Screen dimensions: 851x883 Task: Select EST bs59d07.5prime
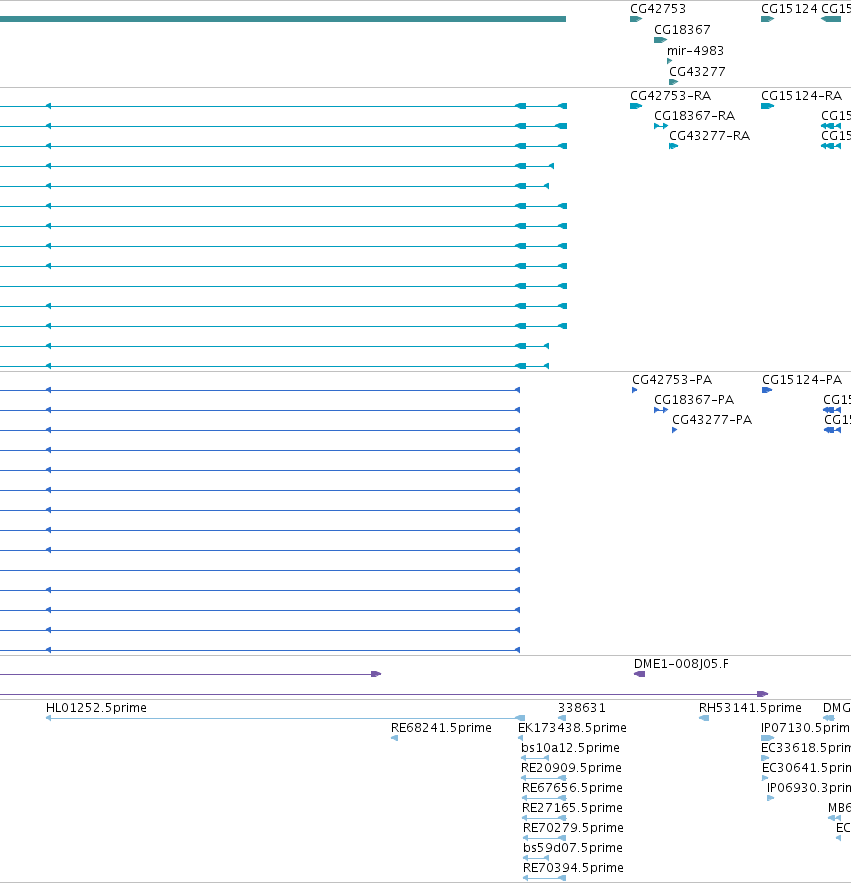pyautogui.click(x=572, y=848)
